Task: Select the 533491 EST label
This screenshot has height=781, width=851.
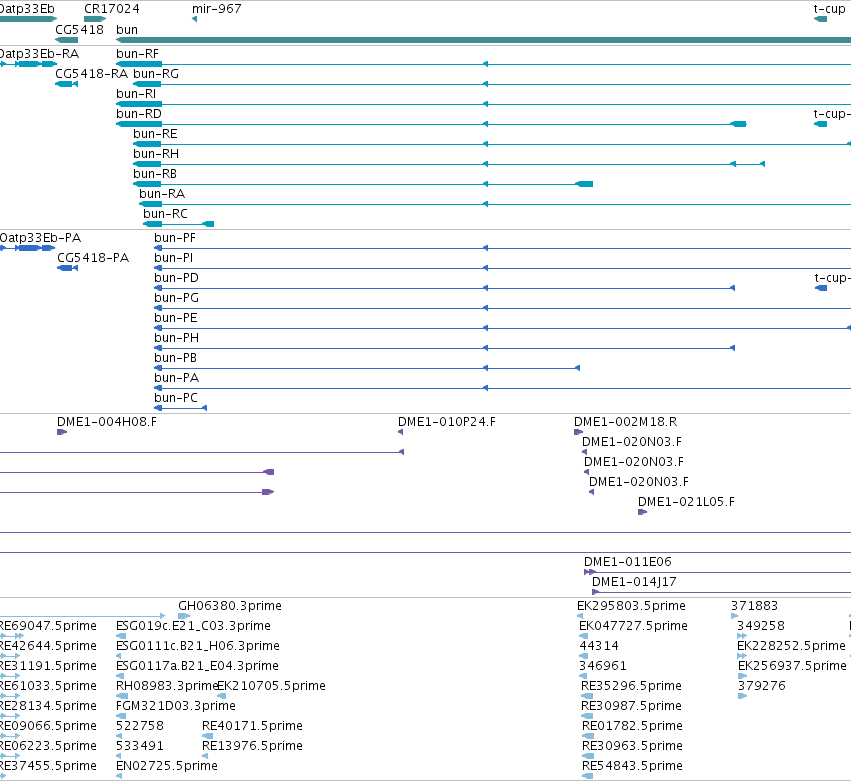Action: click(x=139, y=746)
